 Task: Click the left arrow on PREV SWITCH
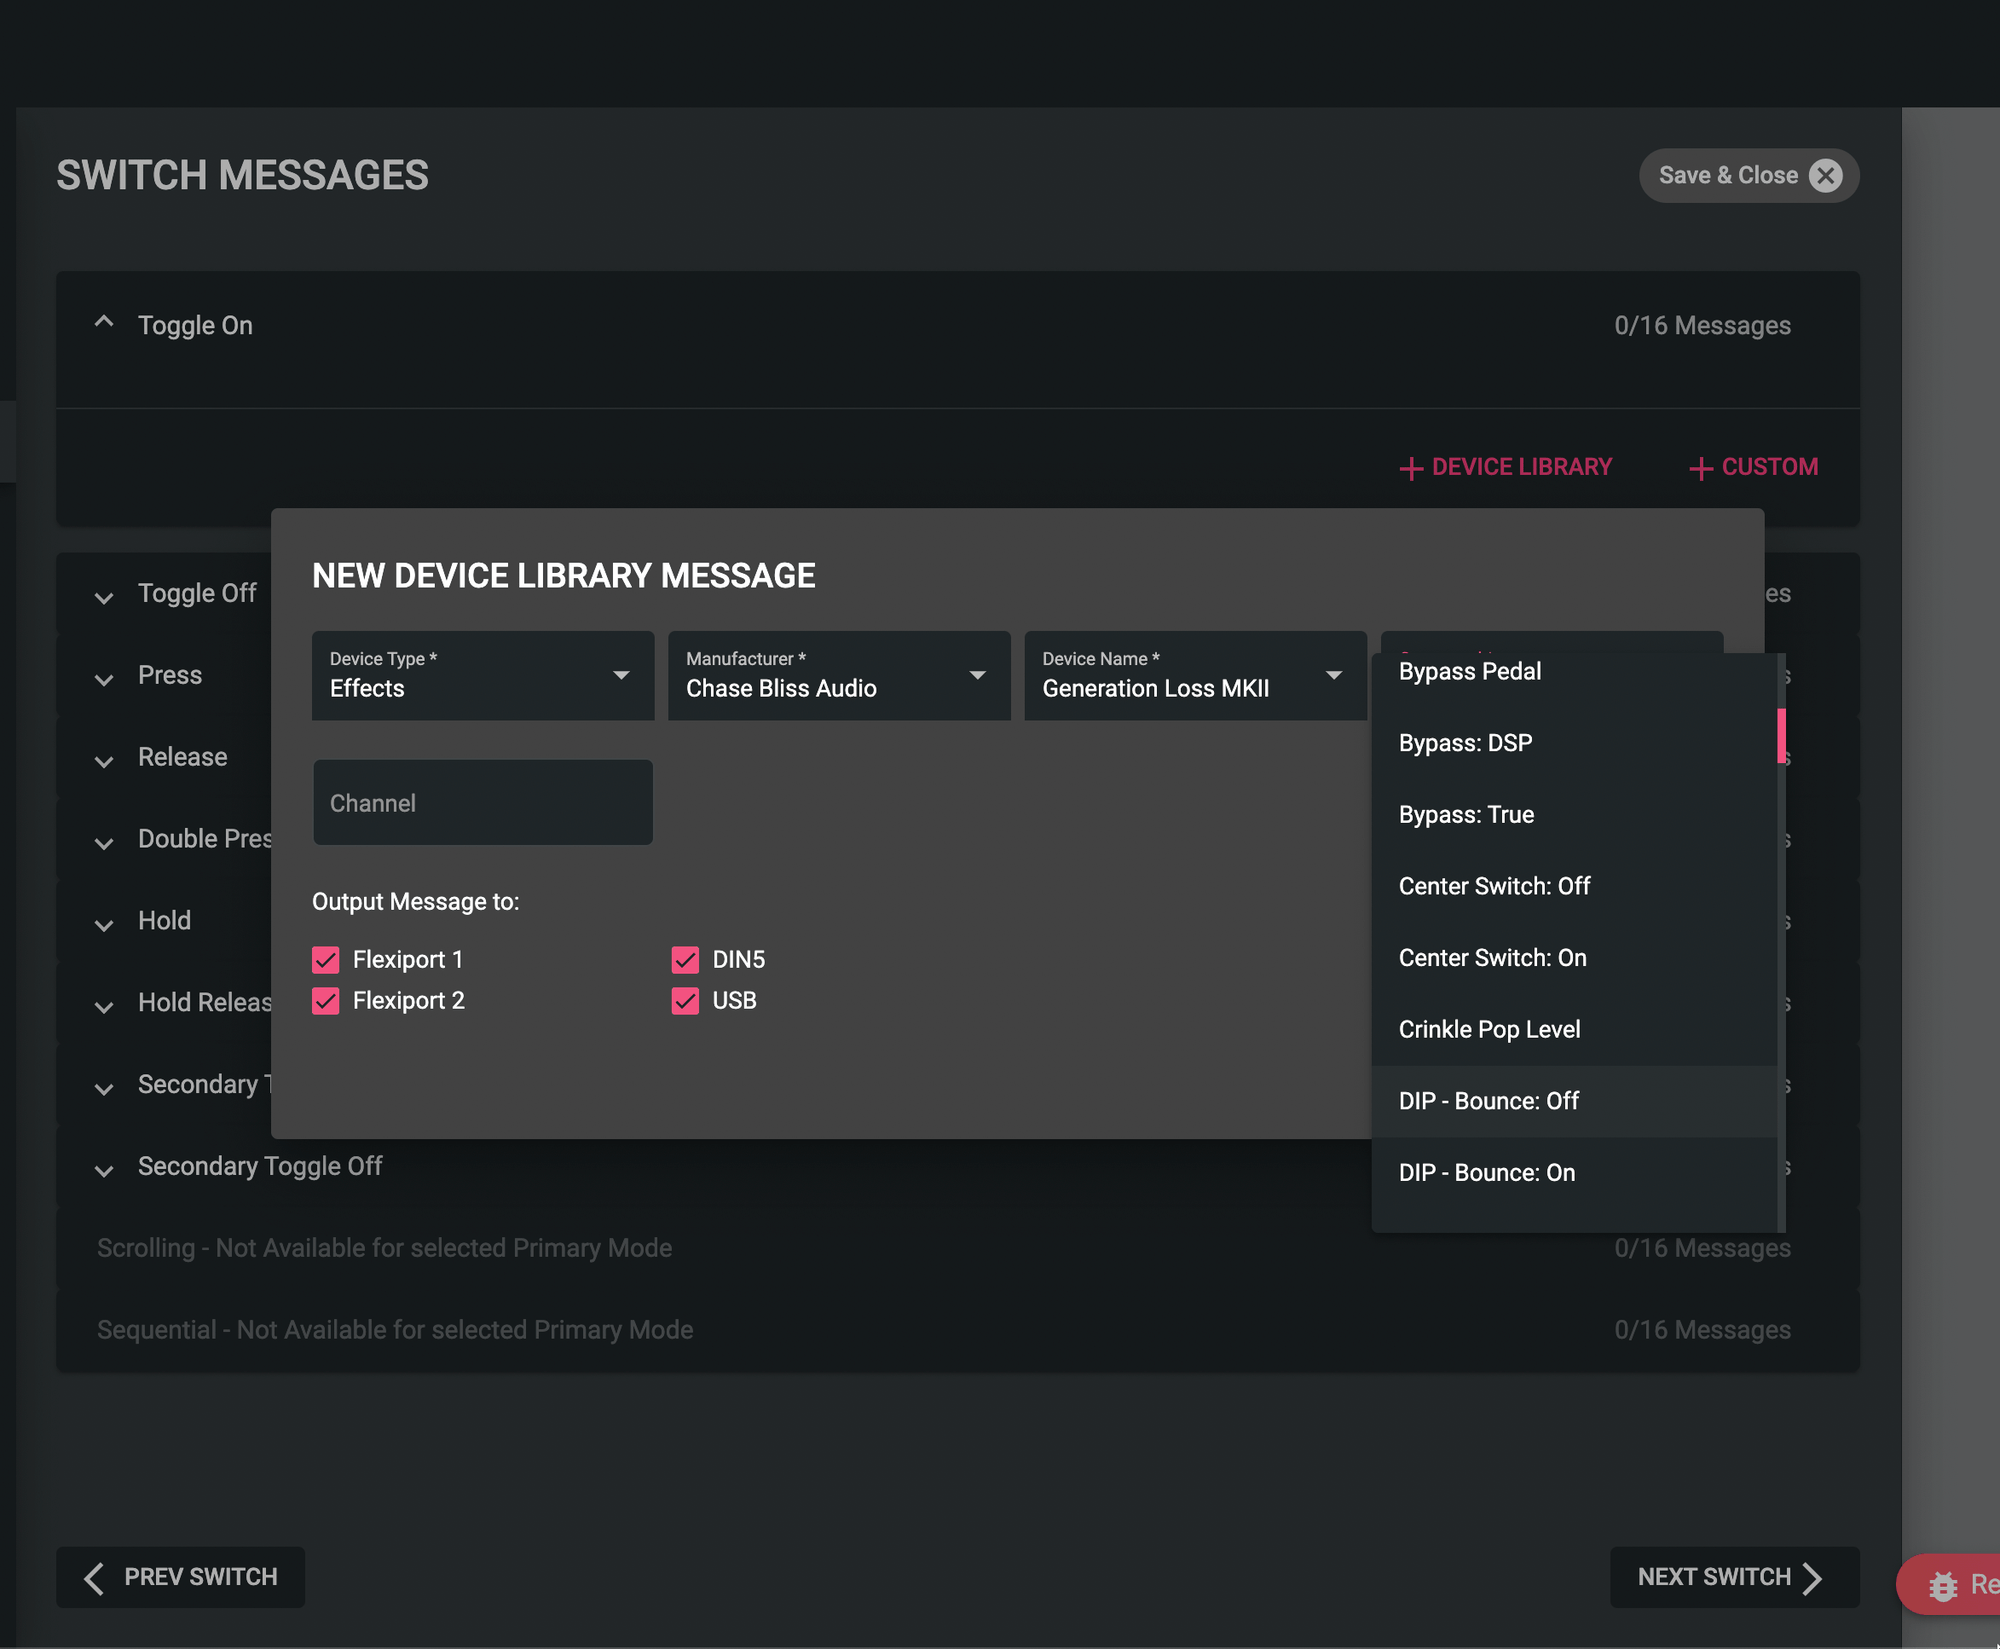[x=95, y=1577]
